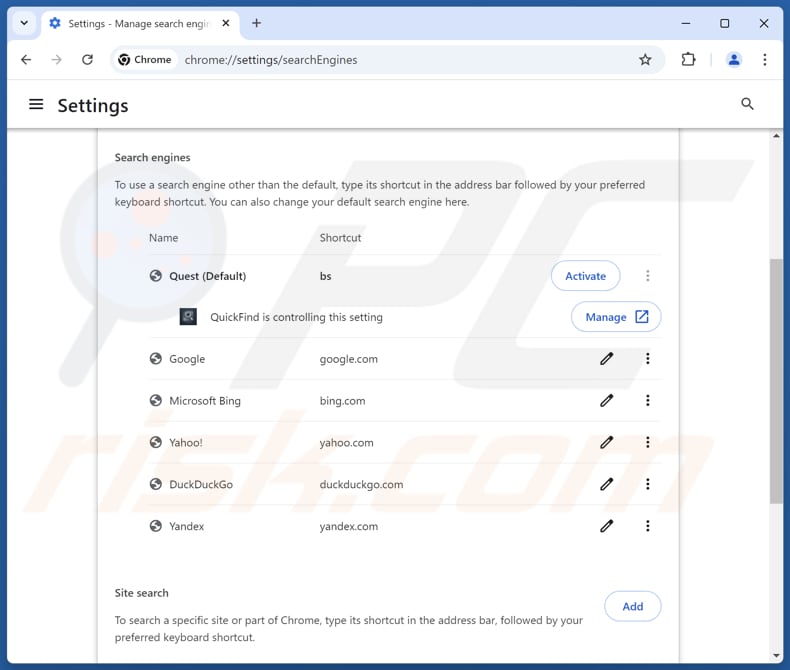Reload the page with the refresh icon

tap(87, 59)
